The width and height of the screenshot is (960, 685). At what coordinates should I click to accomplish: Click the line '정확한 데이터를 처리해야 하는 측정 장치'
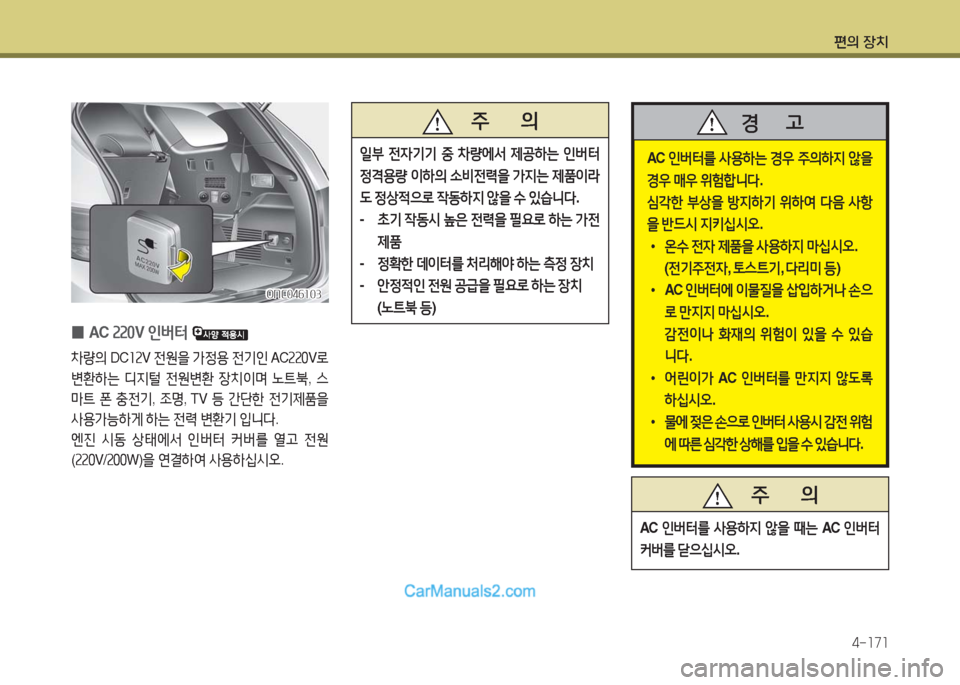pos(486,264)
